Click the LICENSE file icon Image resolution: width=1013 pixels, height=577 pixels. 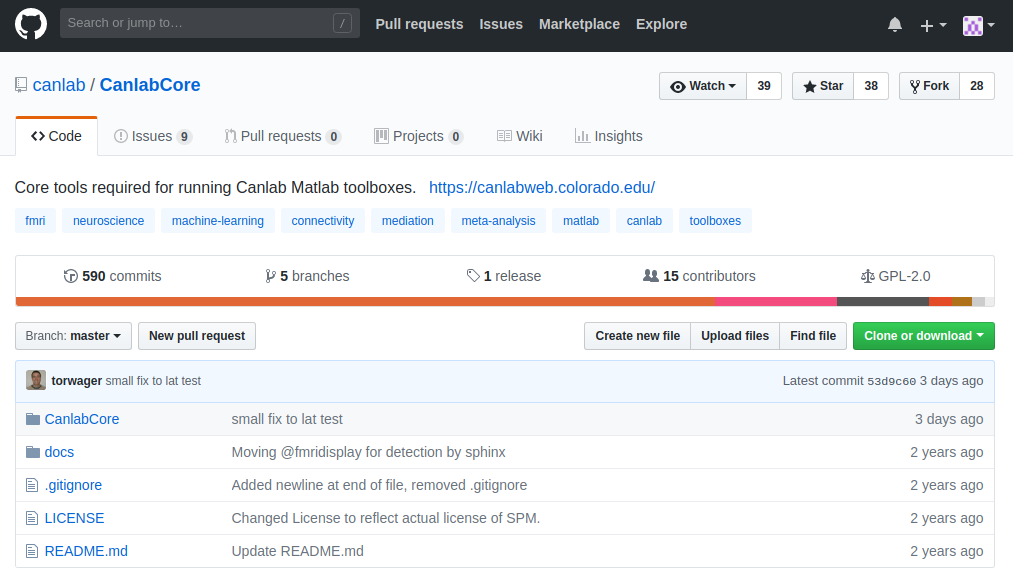point(32,518)
